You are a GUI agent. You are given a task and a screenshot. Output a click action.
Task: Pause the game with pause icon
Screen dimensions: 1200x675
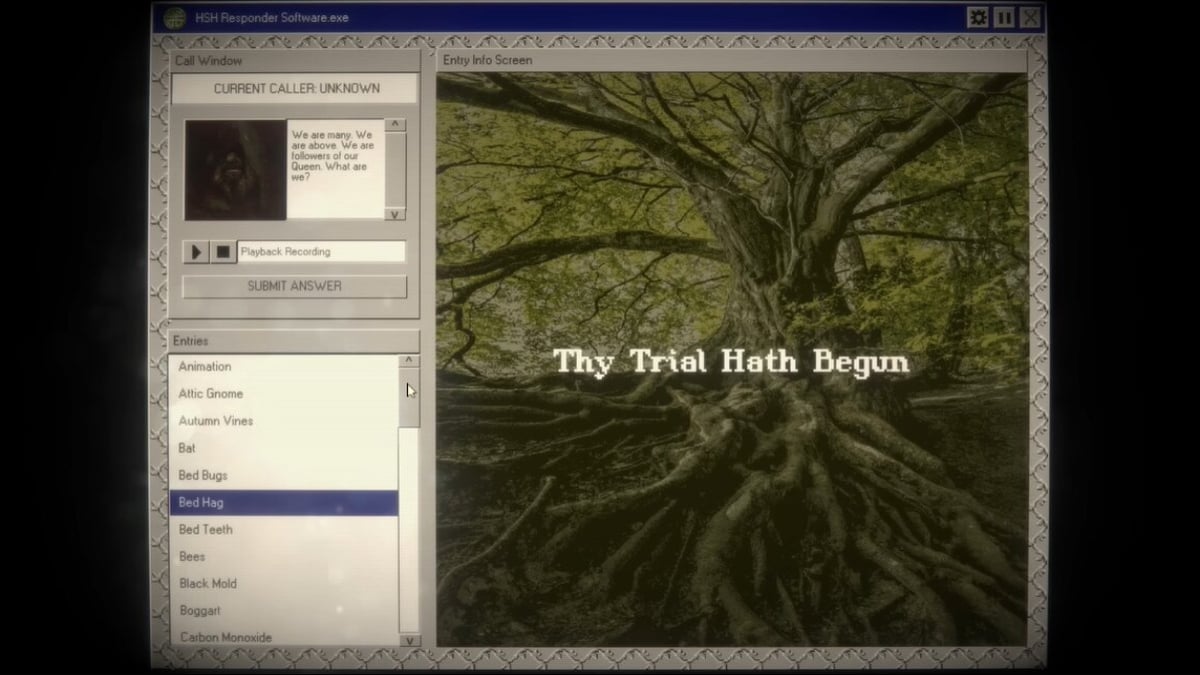[1004, 17]
